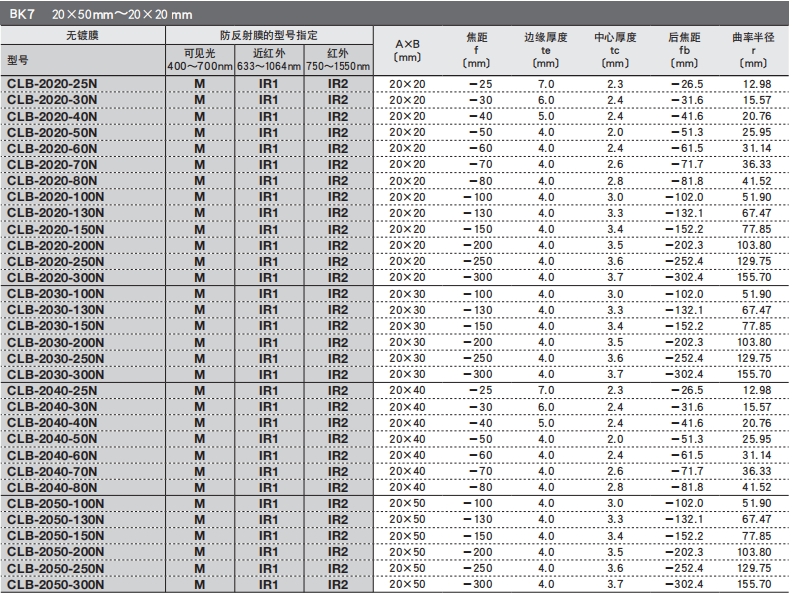Click the 红外 750~1550nm column header
The width and height of the screenshot is (792, 594).
[x=338, y=59]
